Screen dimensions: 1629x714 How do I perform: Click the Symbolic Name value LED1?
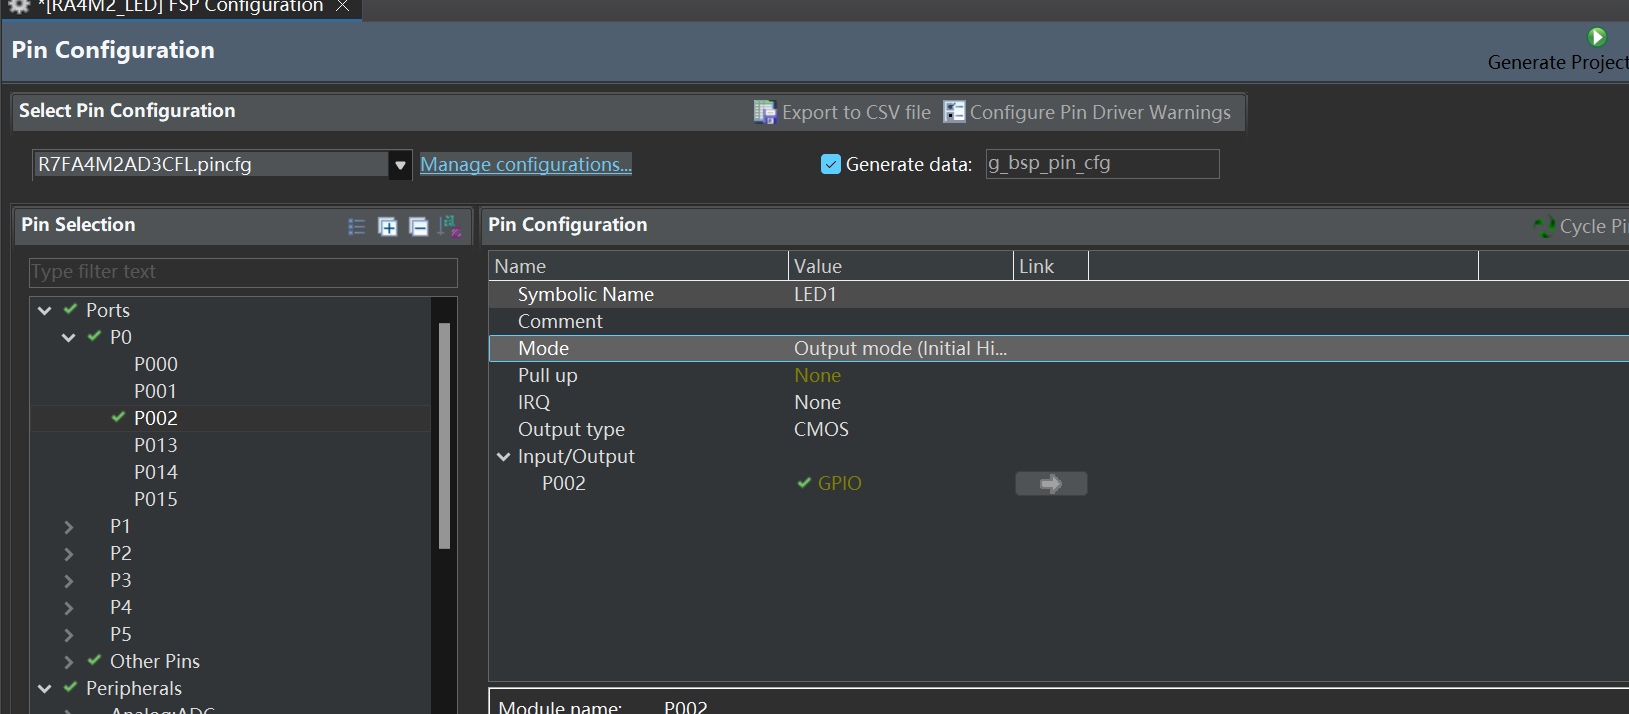(815, 295)
